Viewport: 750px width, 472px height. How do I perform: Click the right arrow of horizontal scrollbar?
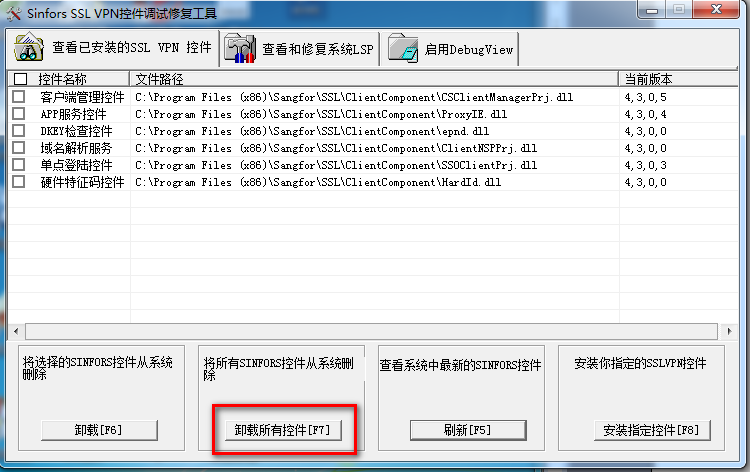pos(729,331)
